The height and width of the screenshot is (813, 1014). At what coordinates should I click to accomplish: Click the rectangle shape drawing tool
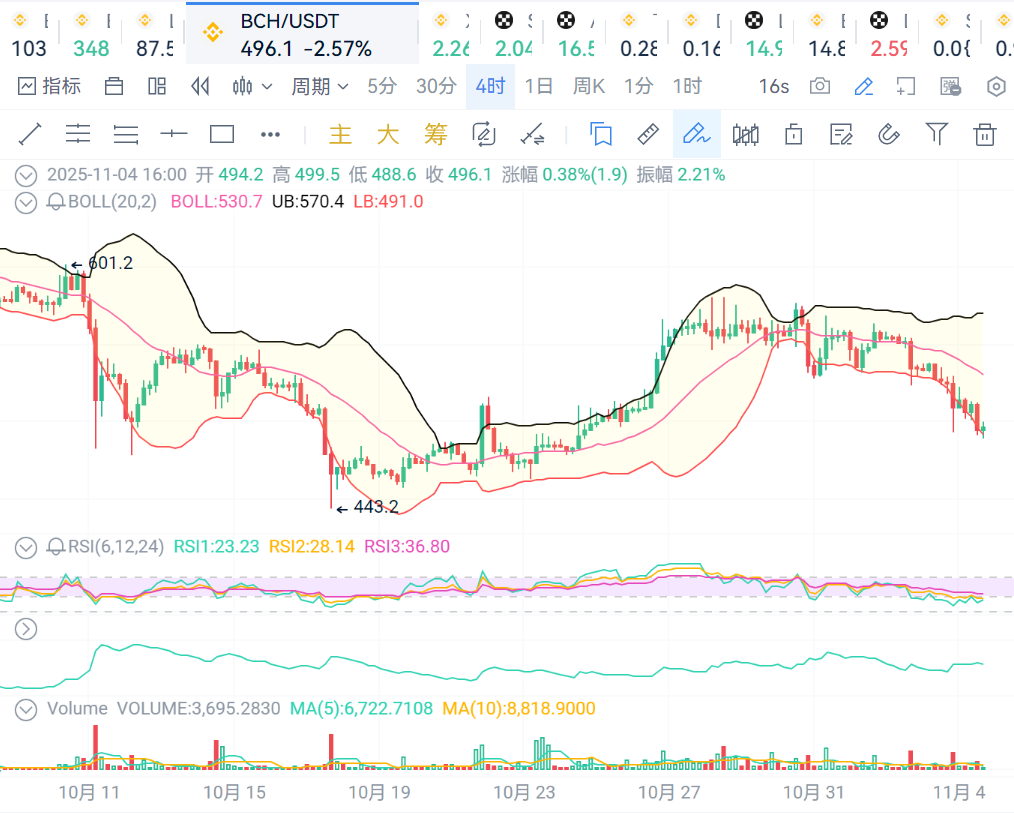(222, 134)
